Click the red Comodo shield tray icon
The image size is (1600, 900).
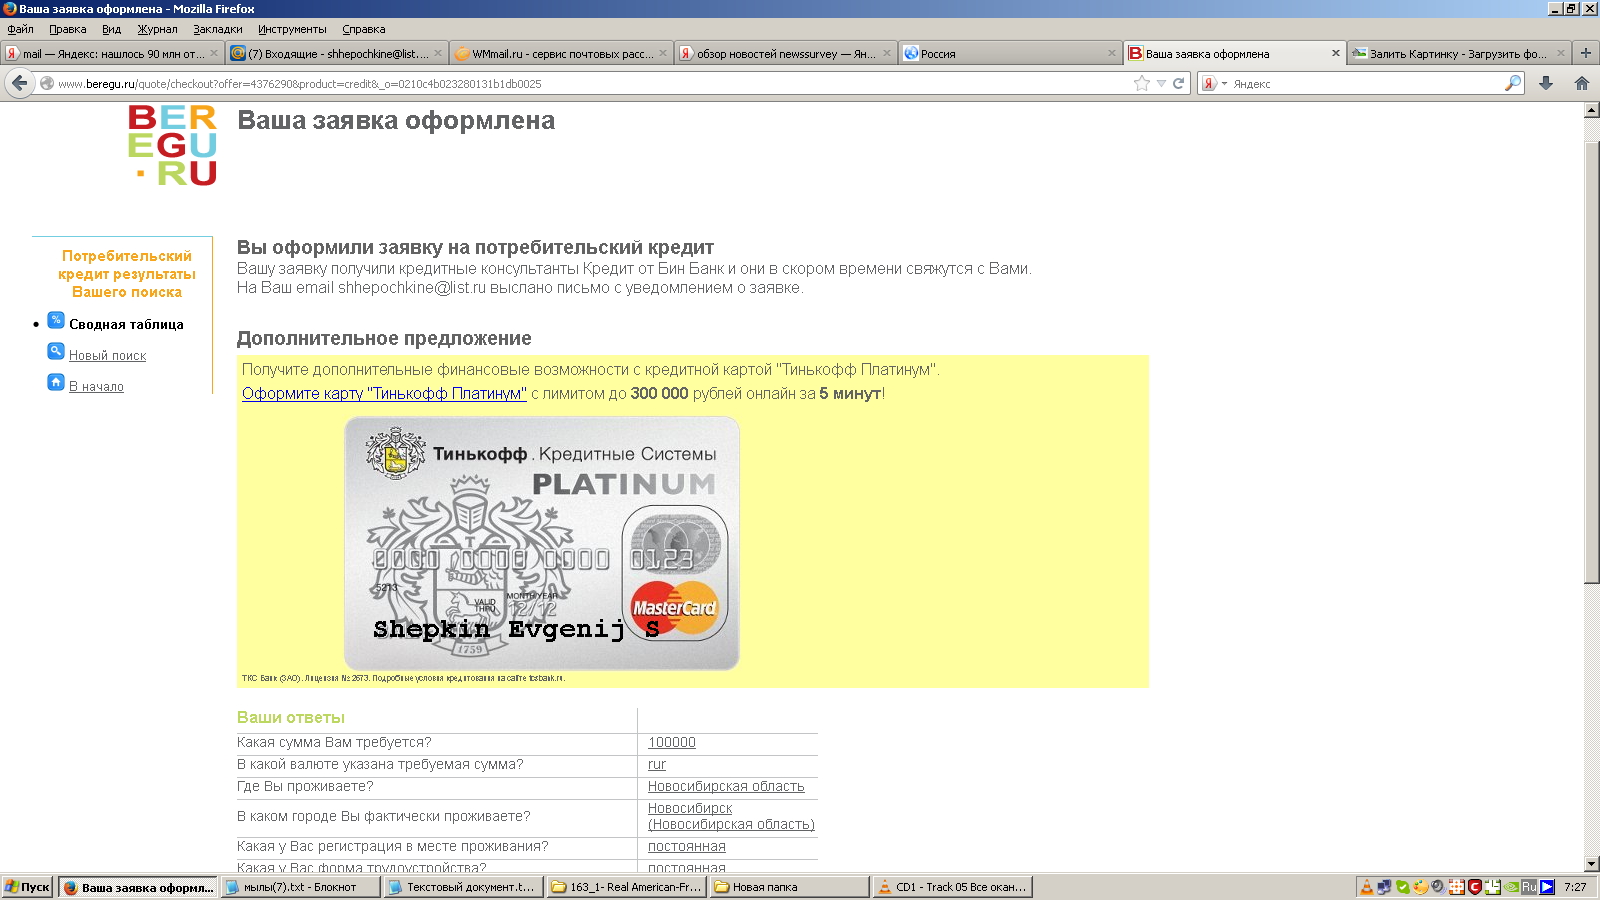click(x=1475, y=887)
